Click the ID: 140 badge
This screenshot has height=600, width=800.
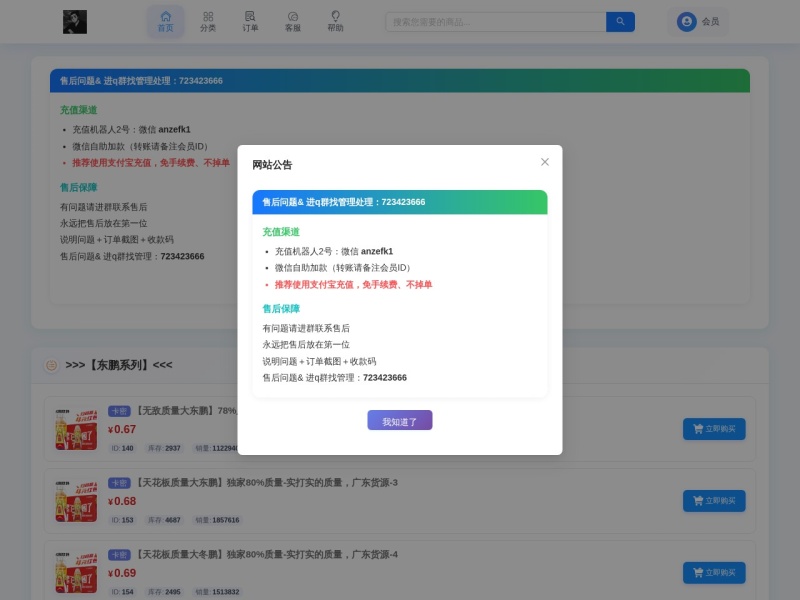click(x=122, y=448)
